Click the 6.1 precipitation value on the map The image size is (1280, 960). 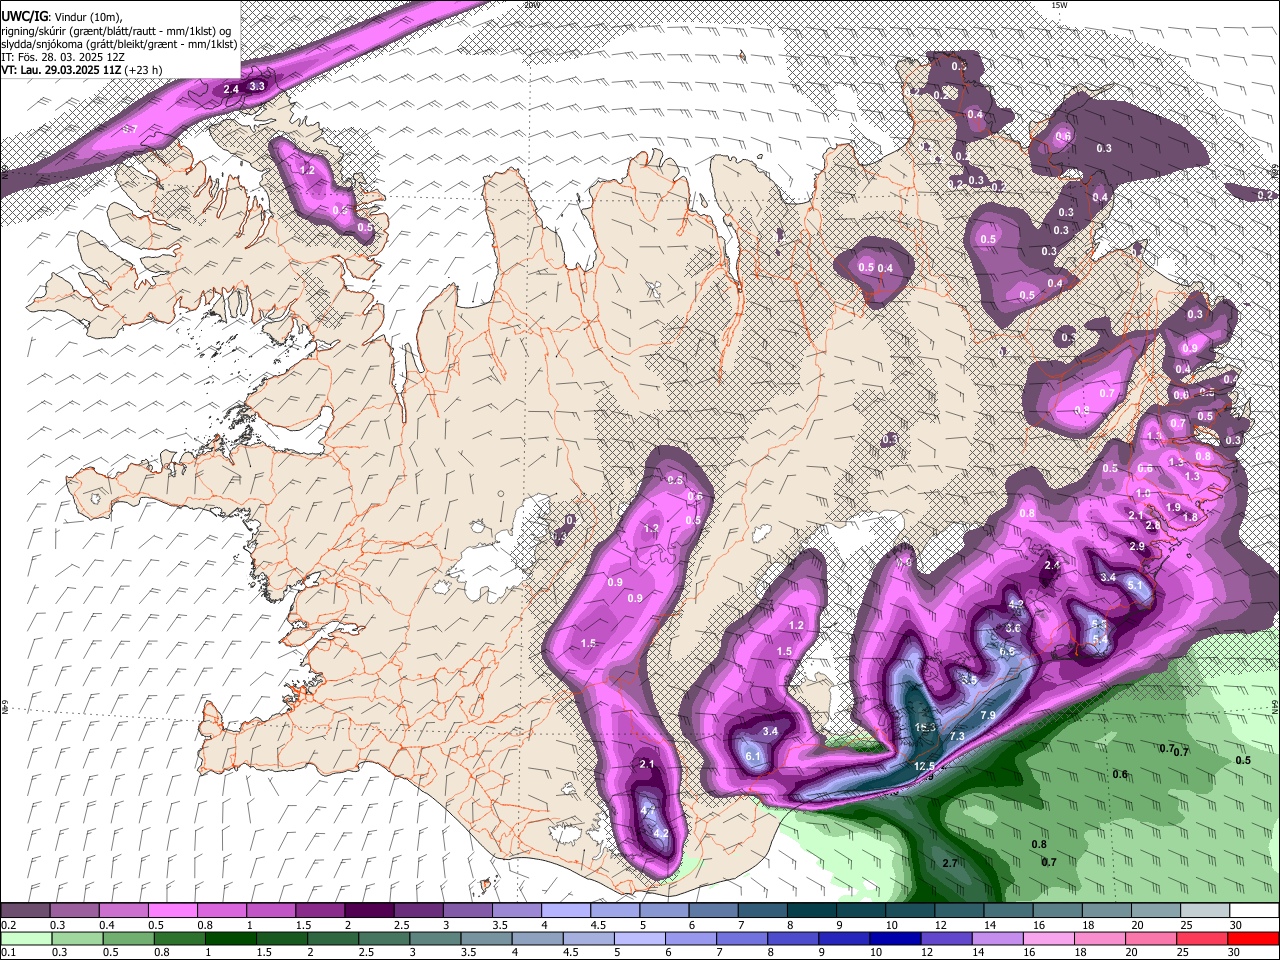(x=754, y=757)
